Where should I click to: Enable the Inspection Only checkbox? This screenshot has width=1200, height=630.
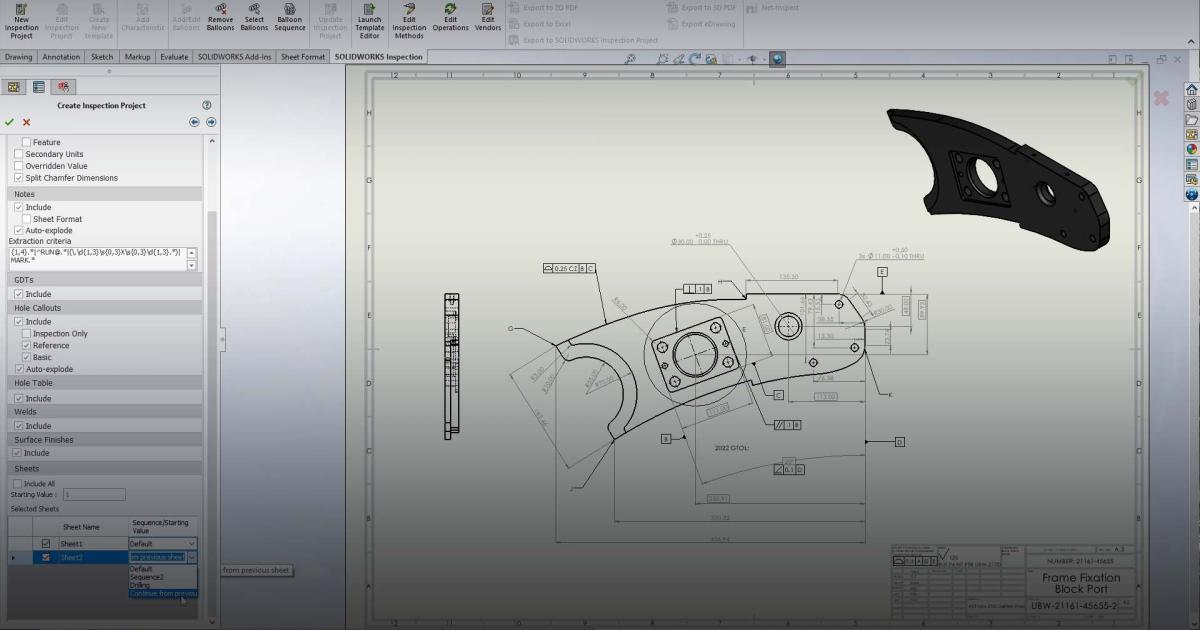pyautogui.click(x=27, y=334)
